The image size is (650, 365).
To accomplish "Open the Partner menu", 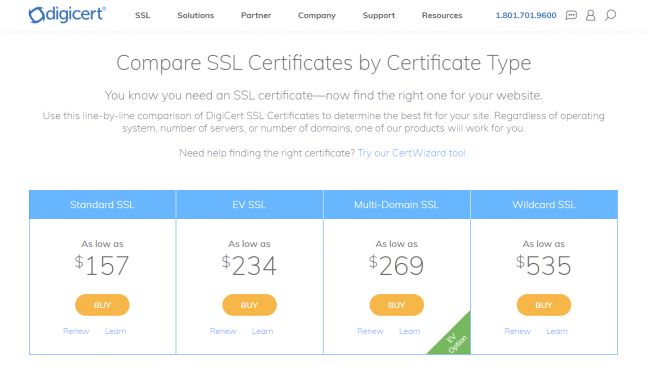I will point(256,15).
